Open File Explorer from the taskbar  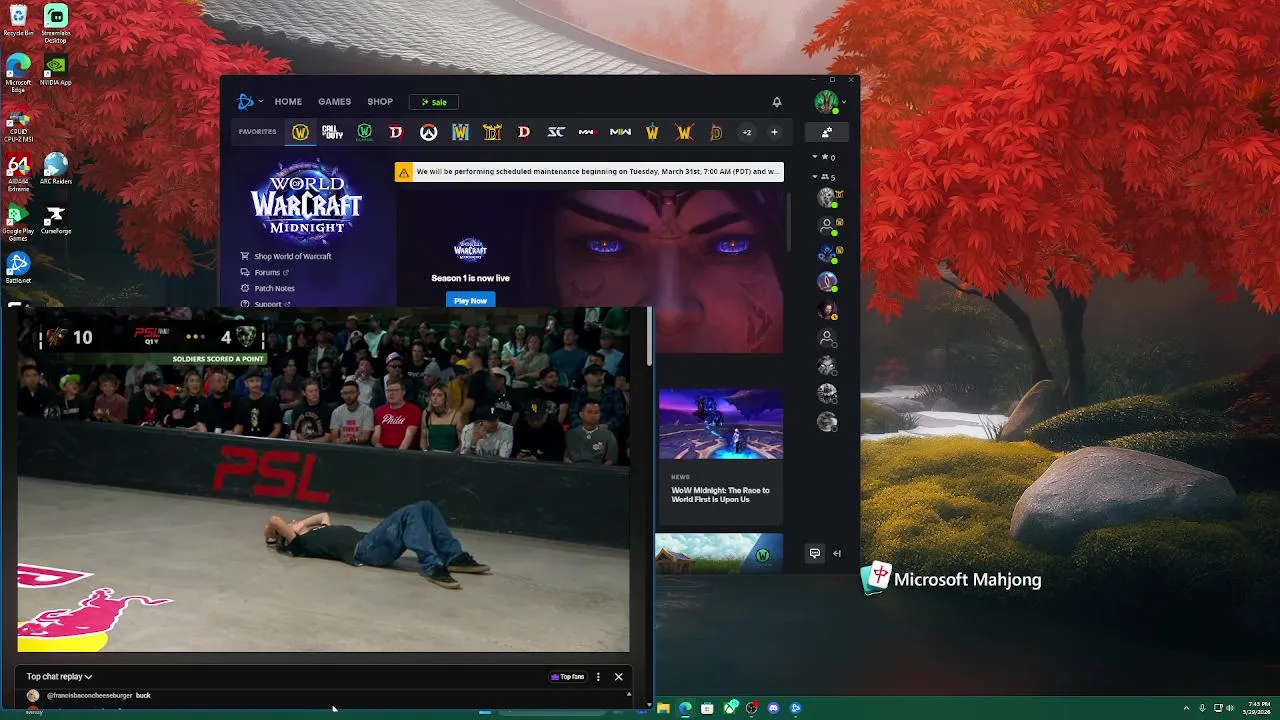[x=663, y=708]
